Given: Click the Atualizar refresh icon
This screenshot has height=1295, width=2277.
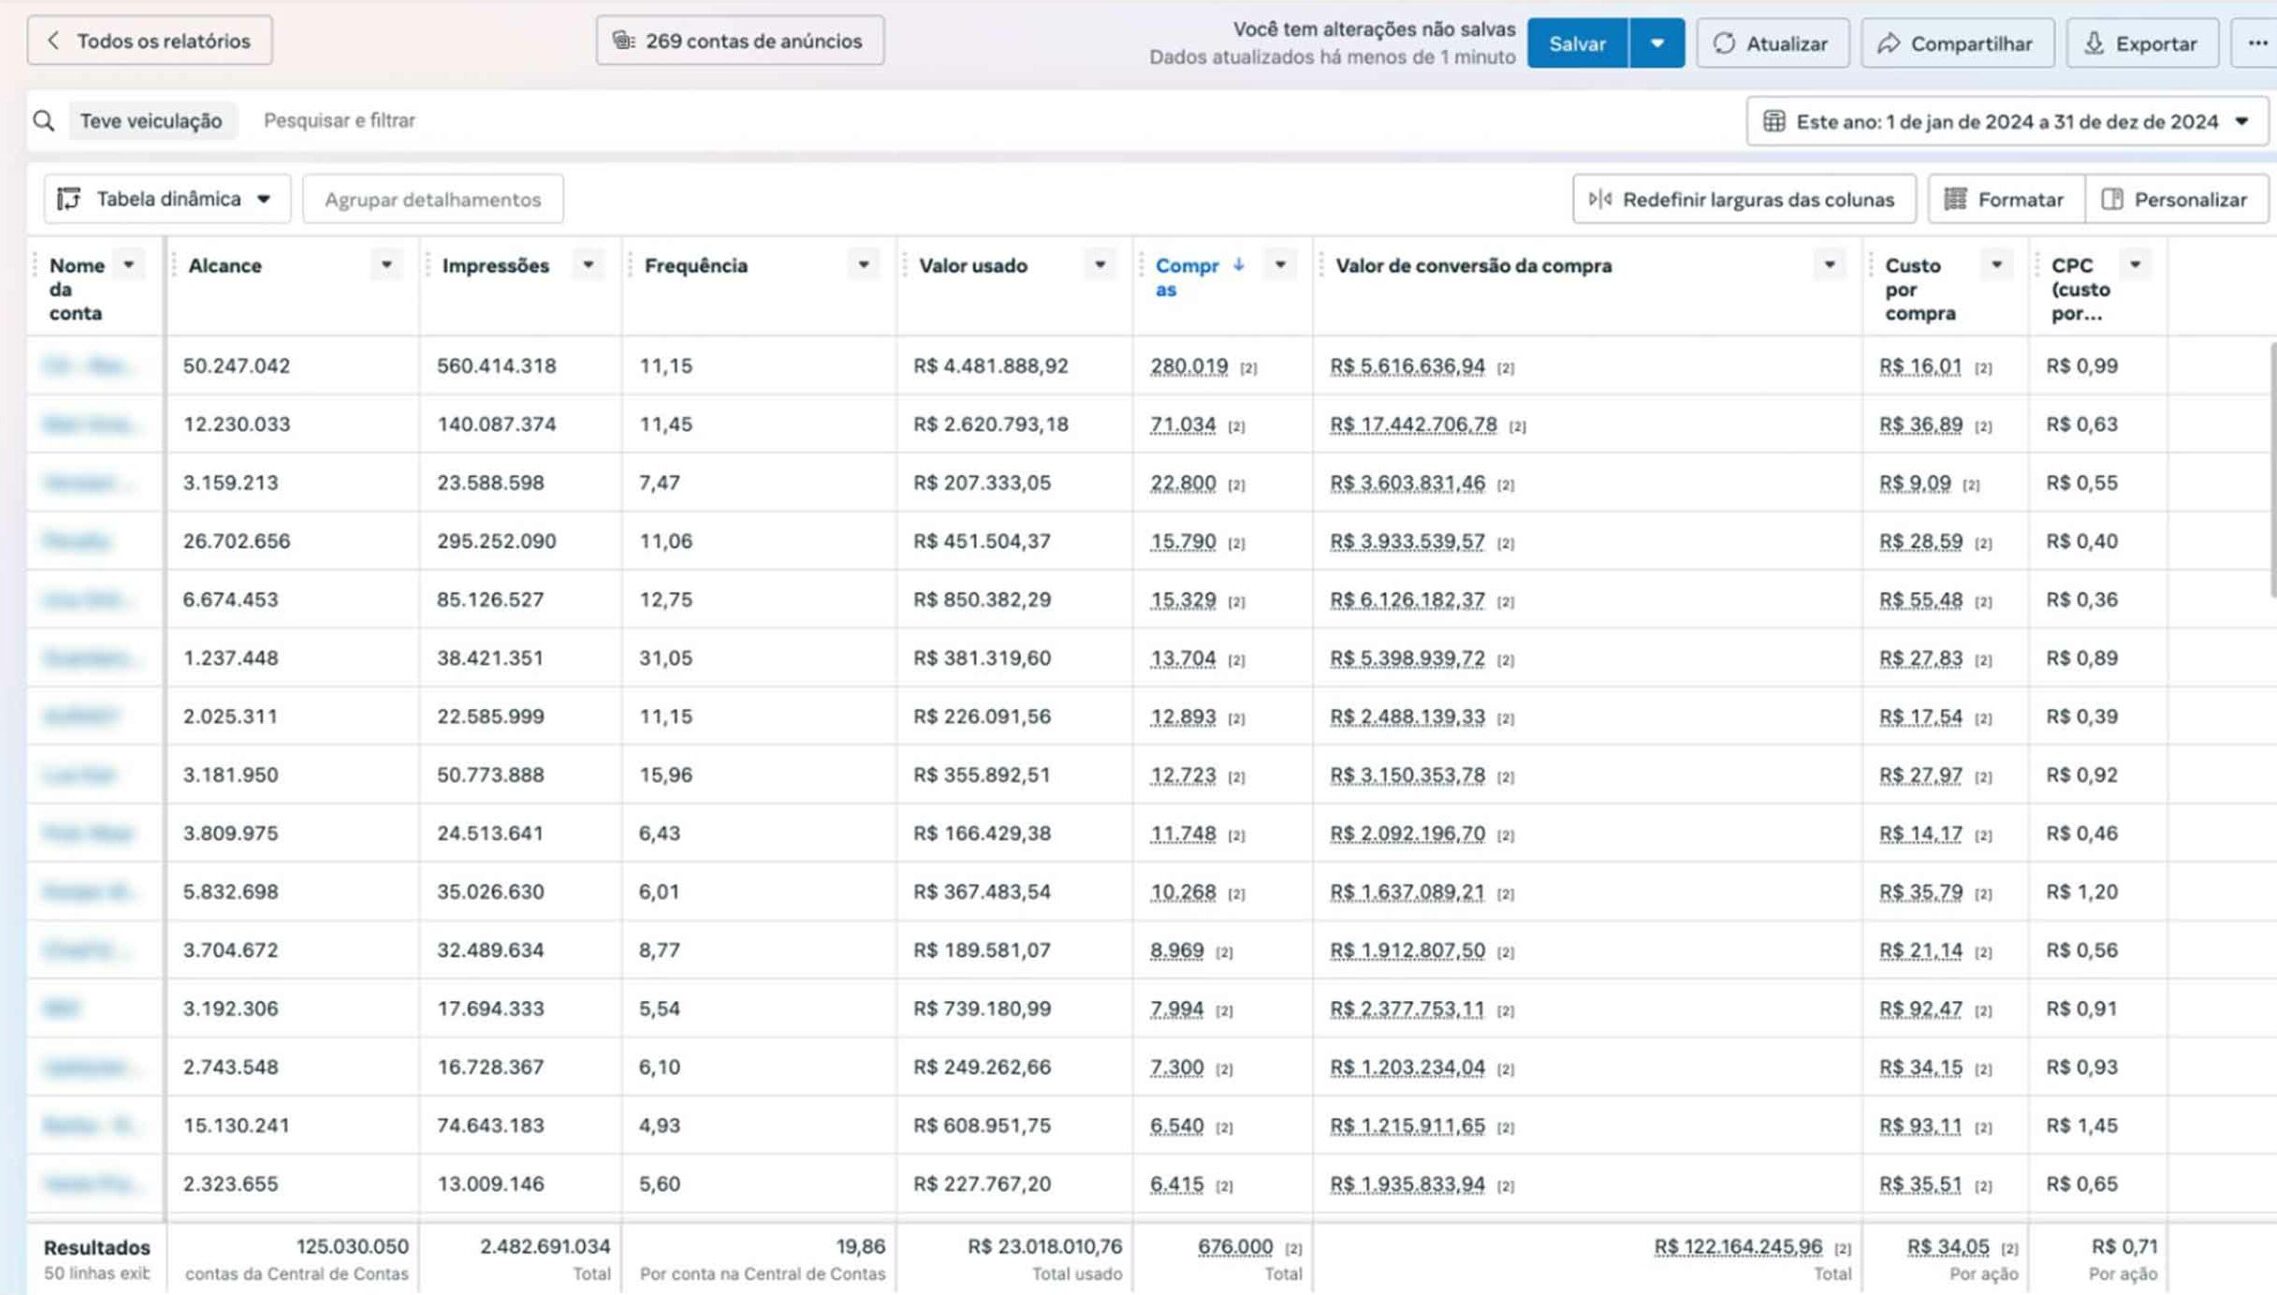Looking at the screenshot, I should [1724, 43].
